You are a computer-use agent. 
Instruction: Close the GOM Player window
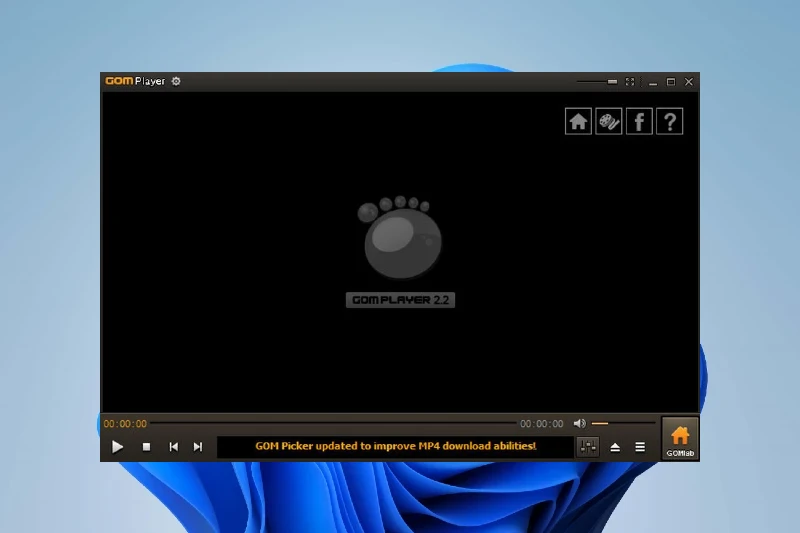[689, 82]
